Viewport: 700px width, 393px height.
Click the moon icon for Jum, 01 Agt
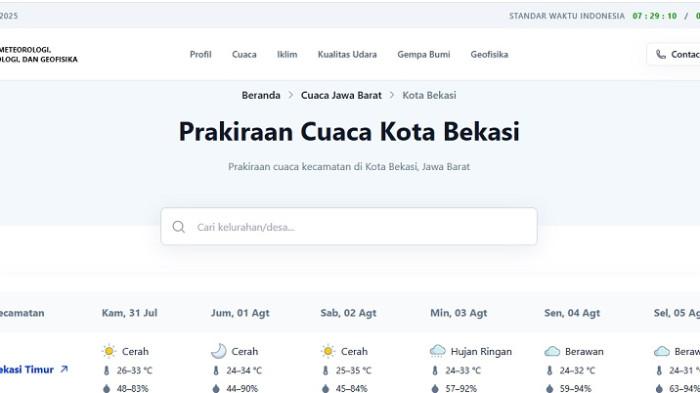[219, 351]
